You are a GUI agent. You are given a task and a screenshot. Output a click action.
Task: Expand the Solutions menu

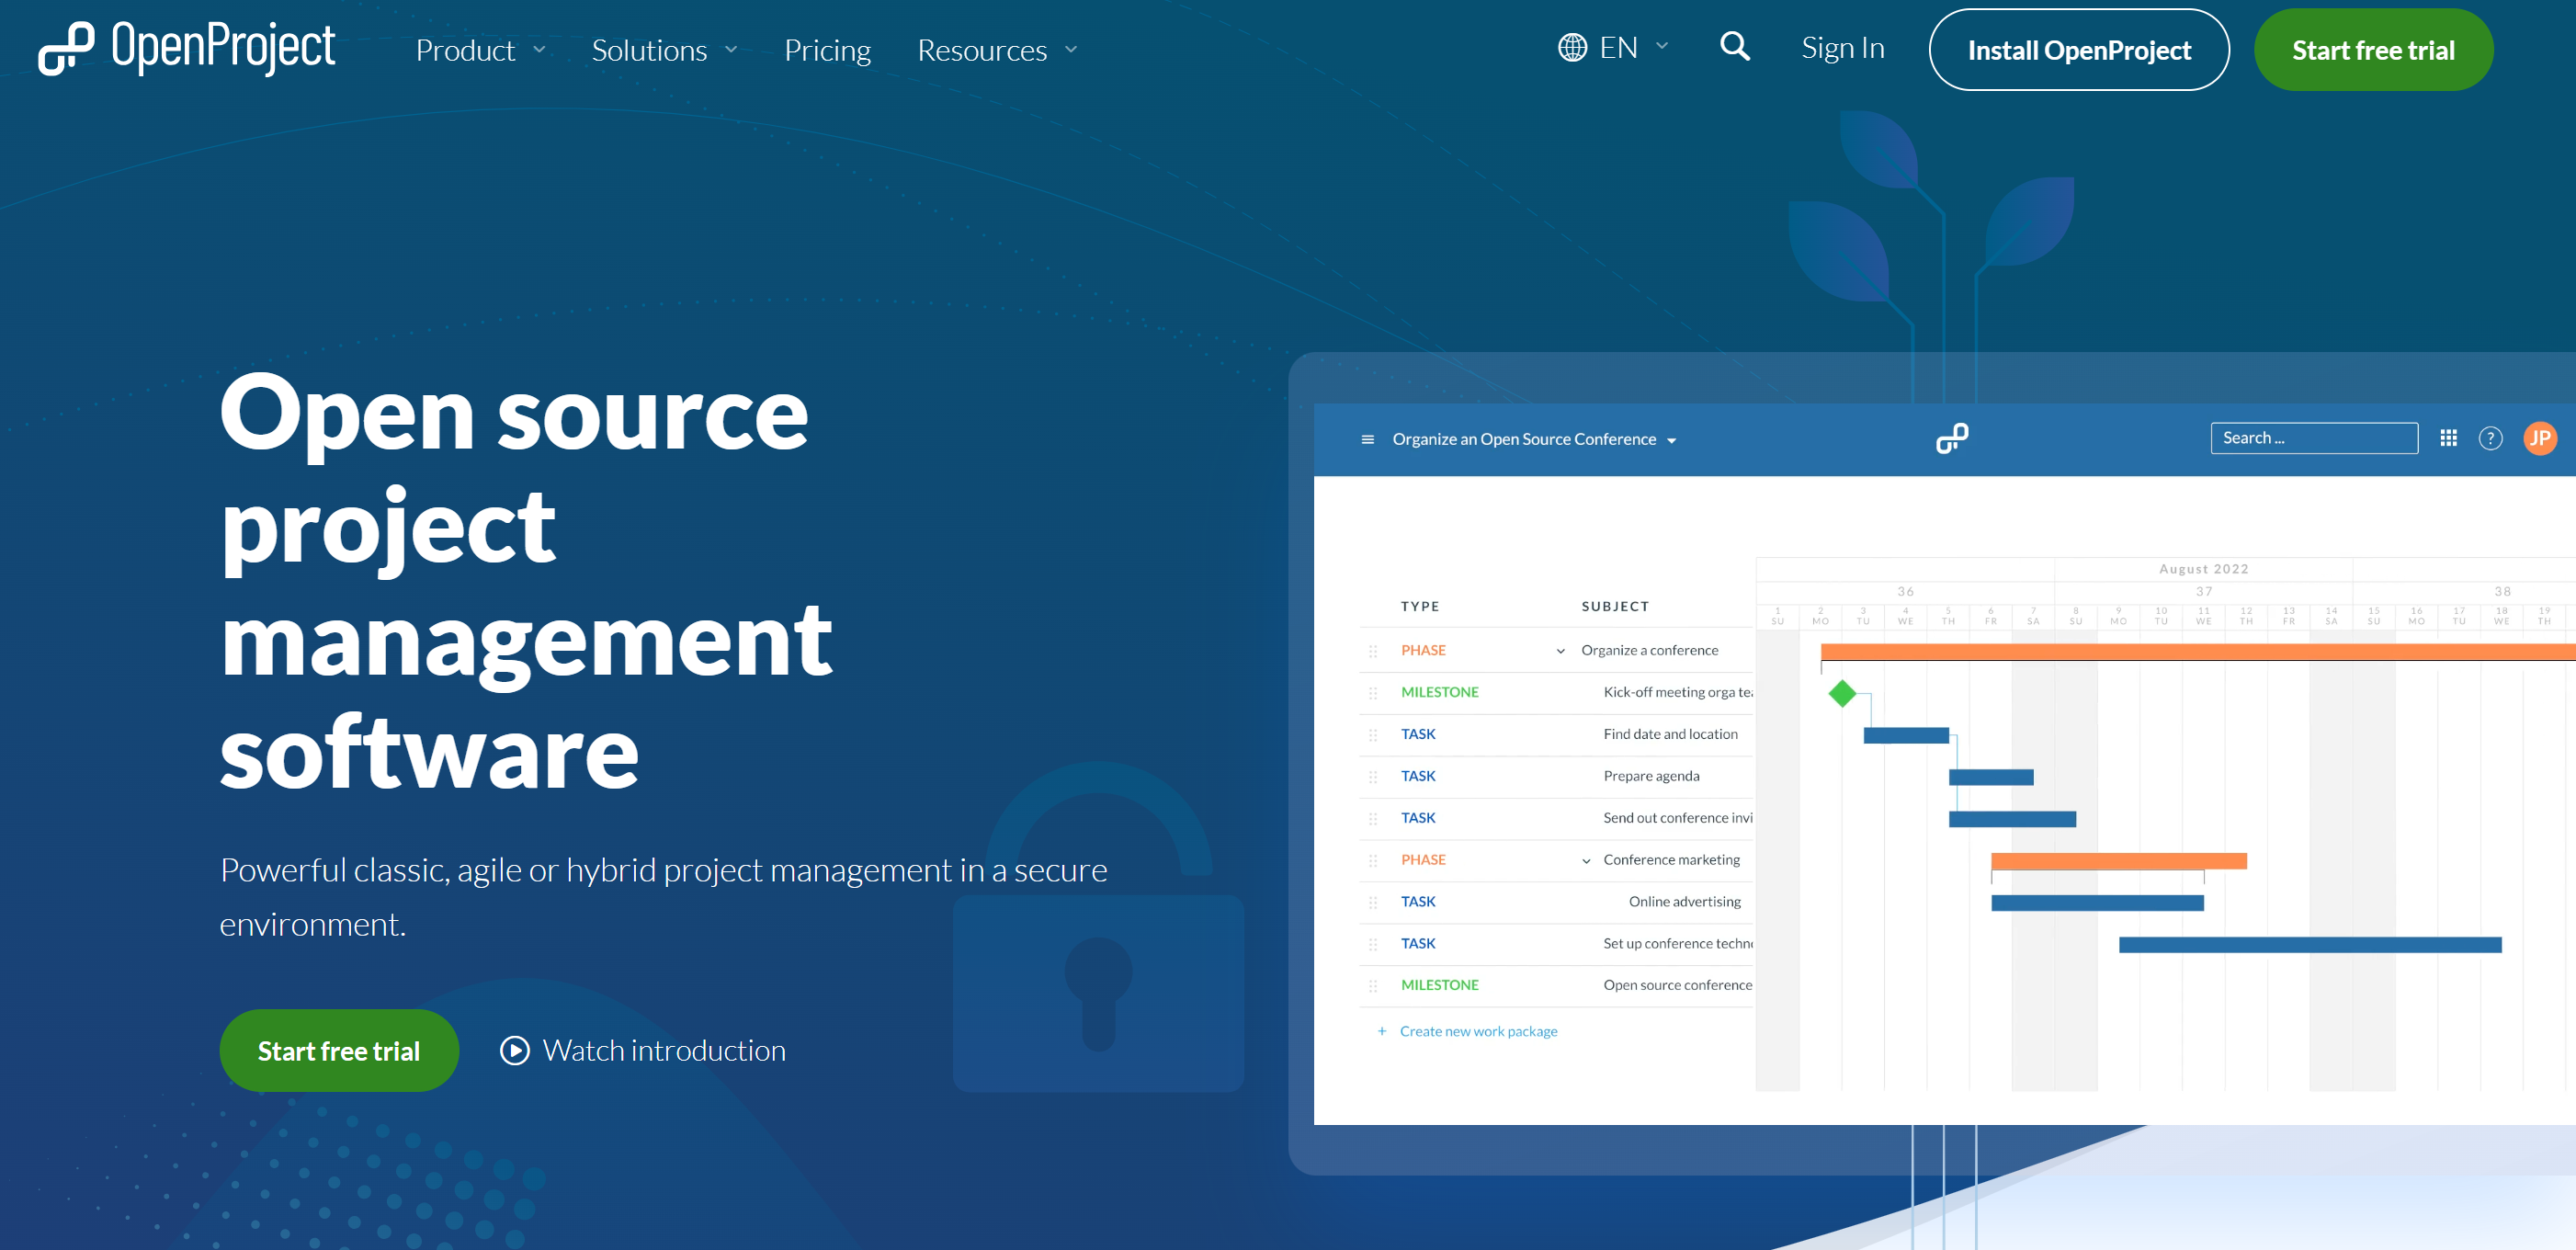click(664, 50)
